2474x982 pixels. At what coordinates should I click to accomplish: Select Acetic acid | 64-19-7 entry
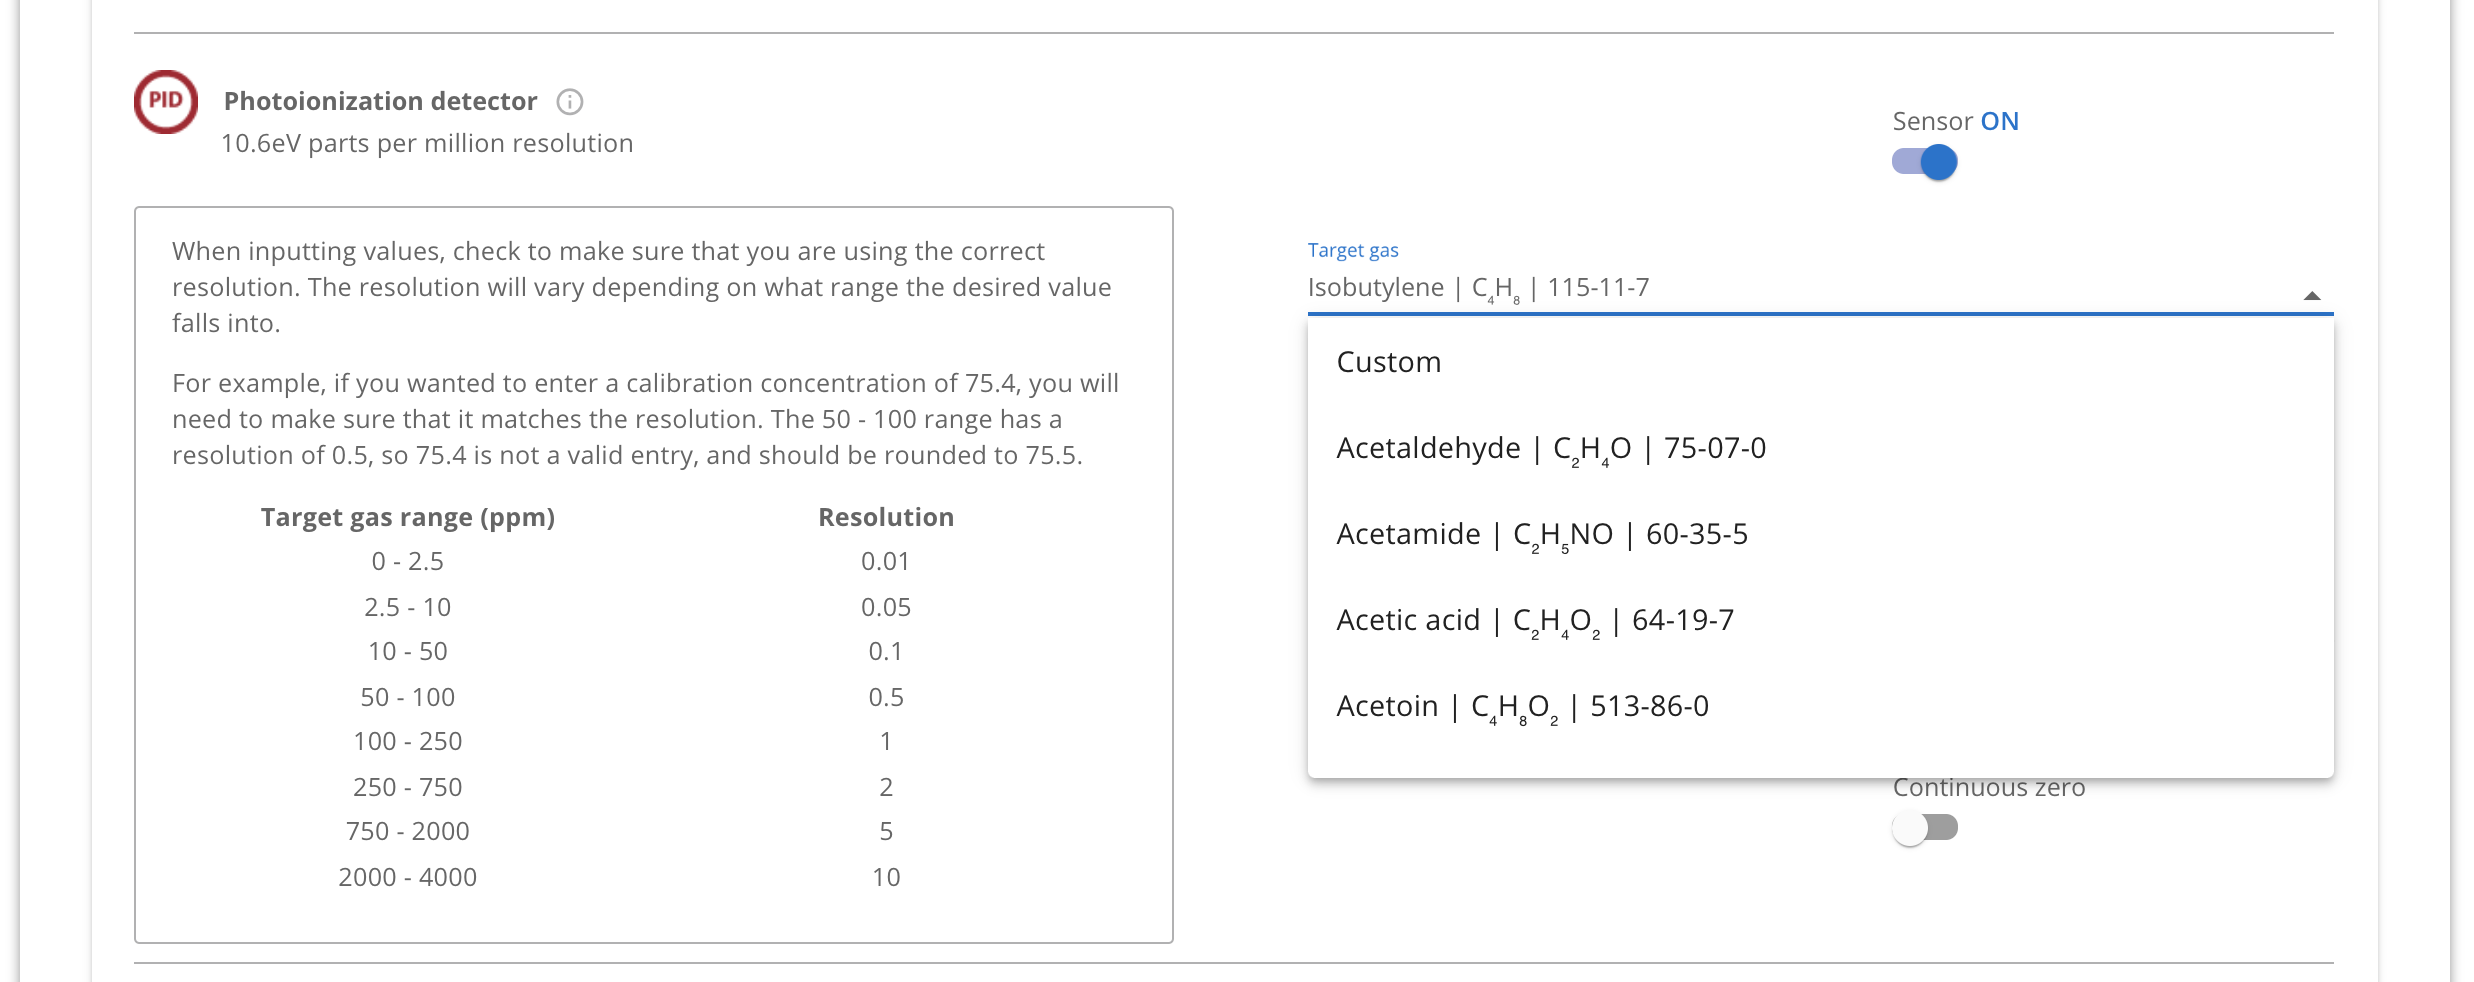point(1535,619)
